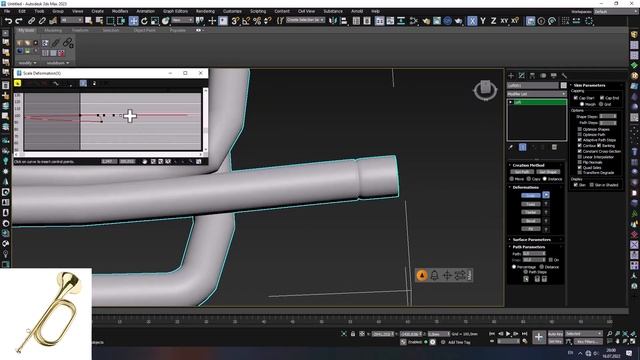Click the Pin Stack icon below modifier list
Viewport: 640px width, 360px height.
coord(511,147)
